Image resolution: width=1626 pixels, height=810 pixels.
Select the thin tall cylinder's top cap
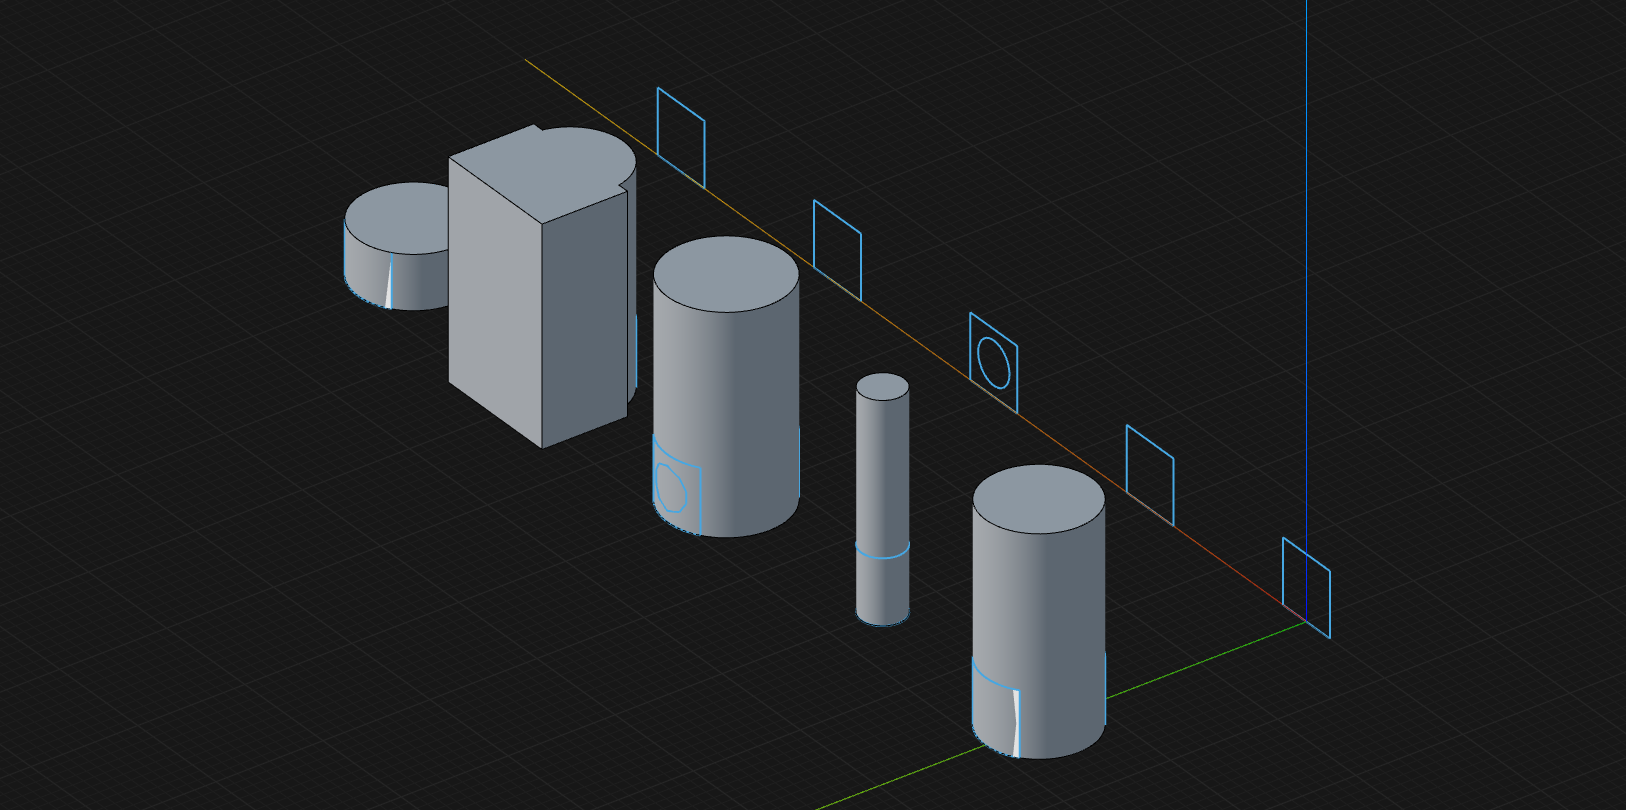click(x=882, y=386)
